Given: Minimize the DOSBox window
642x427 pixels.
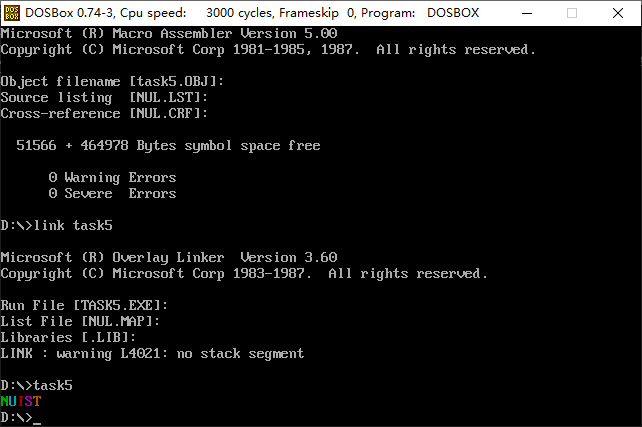Looking at the screenshot, I should click(x=527, y=13).
